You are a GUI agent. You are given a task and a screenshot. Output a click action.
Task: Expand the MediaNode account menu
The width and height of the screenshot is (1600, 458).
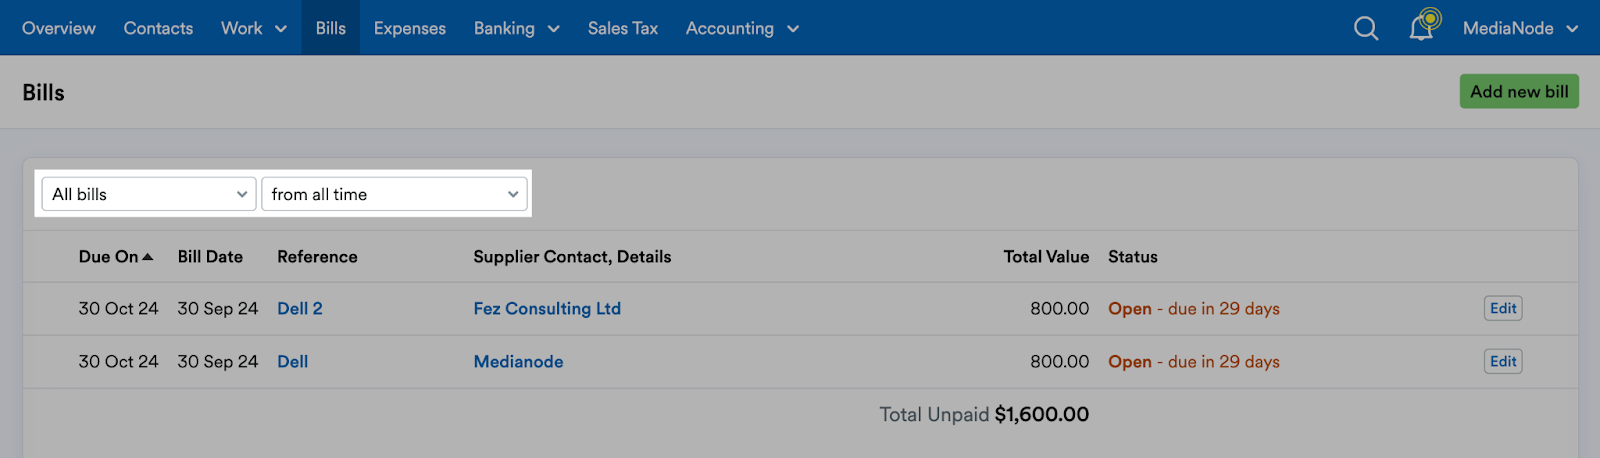pos(1520,28)
